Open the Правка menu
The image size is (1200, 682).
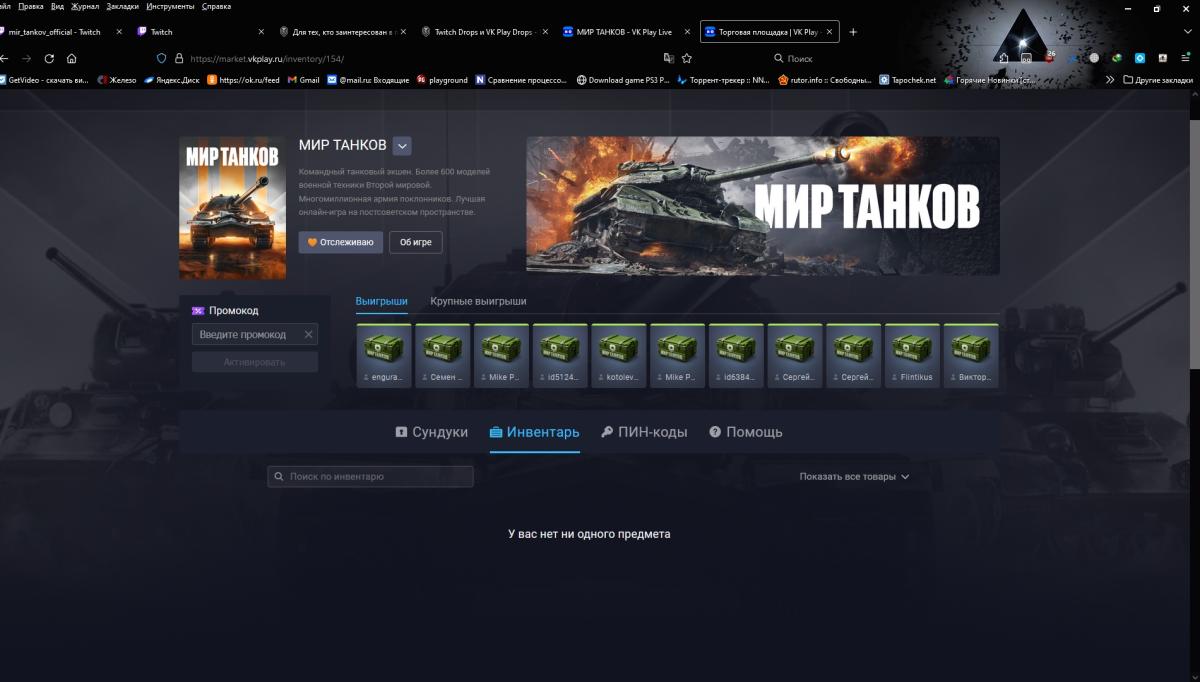coord(31,6)
